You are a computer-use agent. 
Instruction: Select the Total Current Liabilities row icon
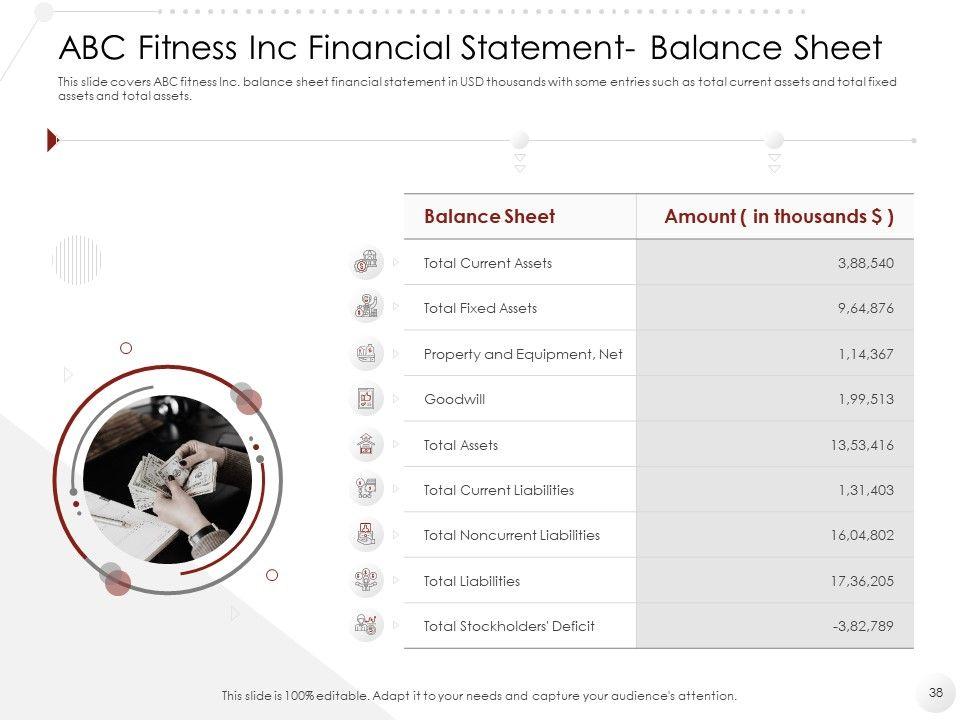point(367,489)
